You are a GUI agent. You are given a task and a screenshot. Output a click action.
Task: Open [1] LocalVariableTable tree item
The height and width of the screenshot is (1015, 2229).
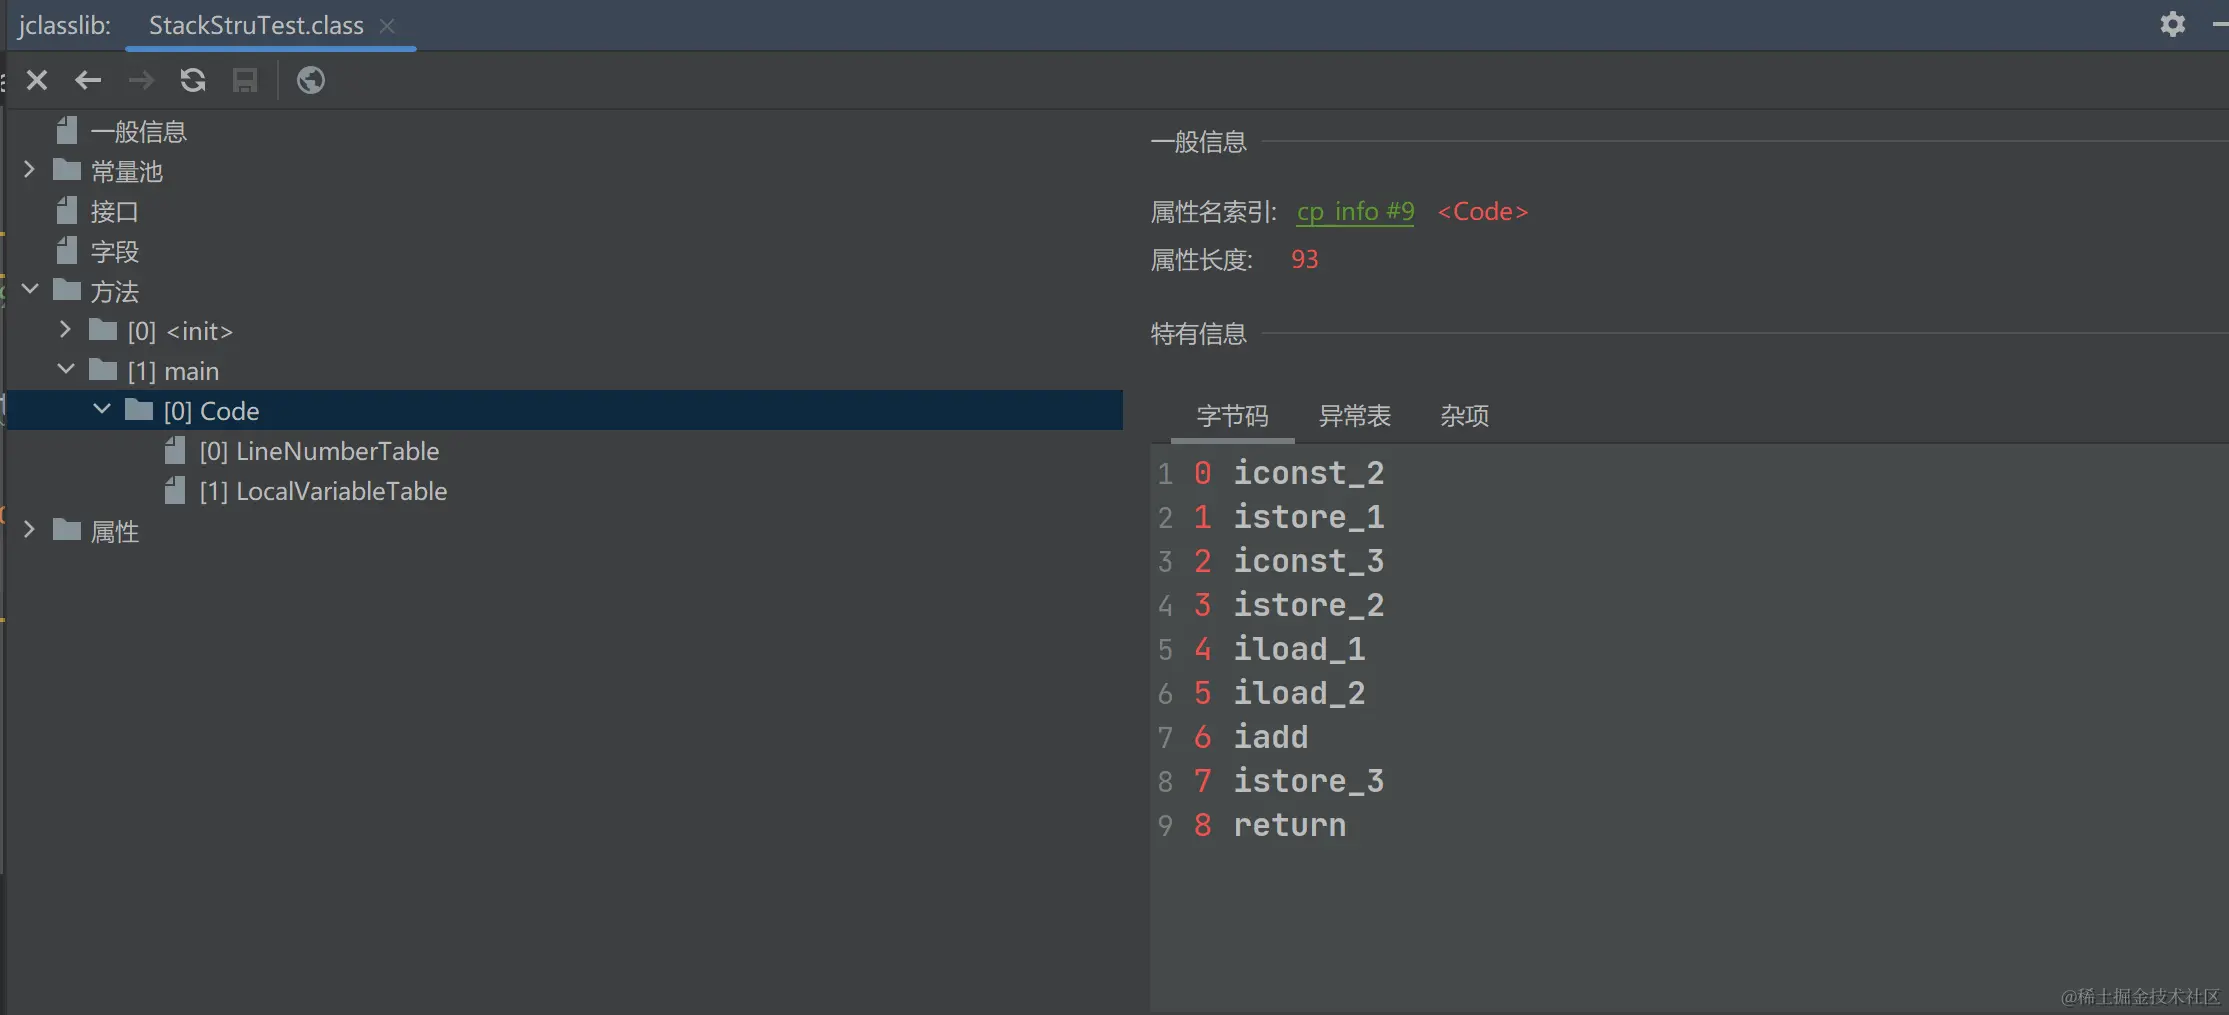(323, 491)
